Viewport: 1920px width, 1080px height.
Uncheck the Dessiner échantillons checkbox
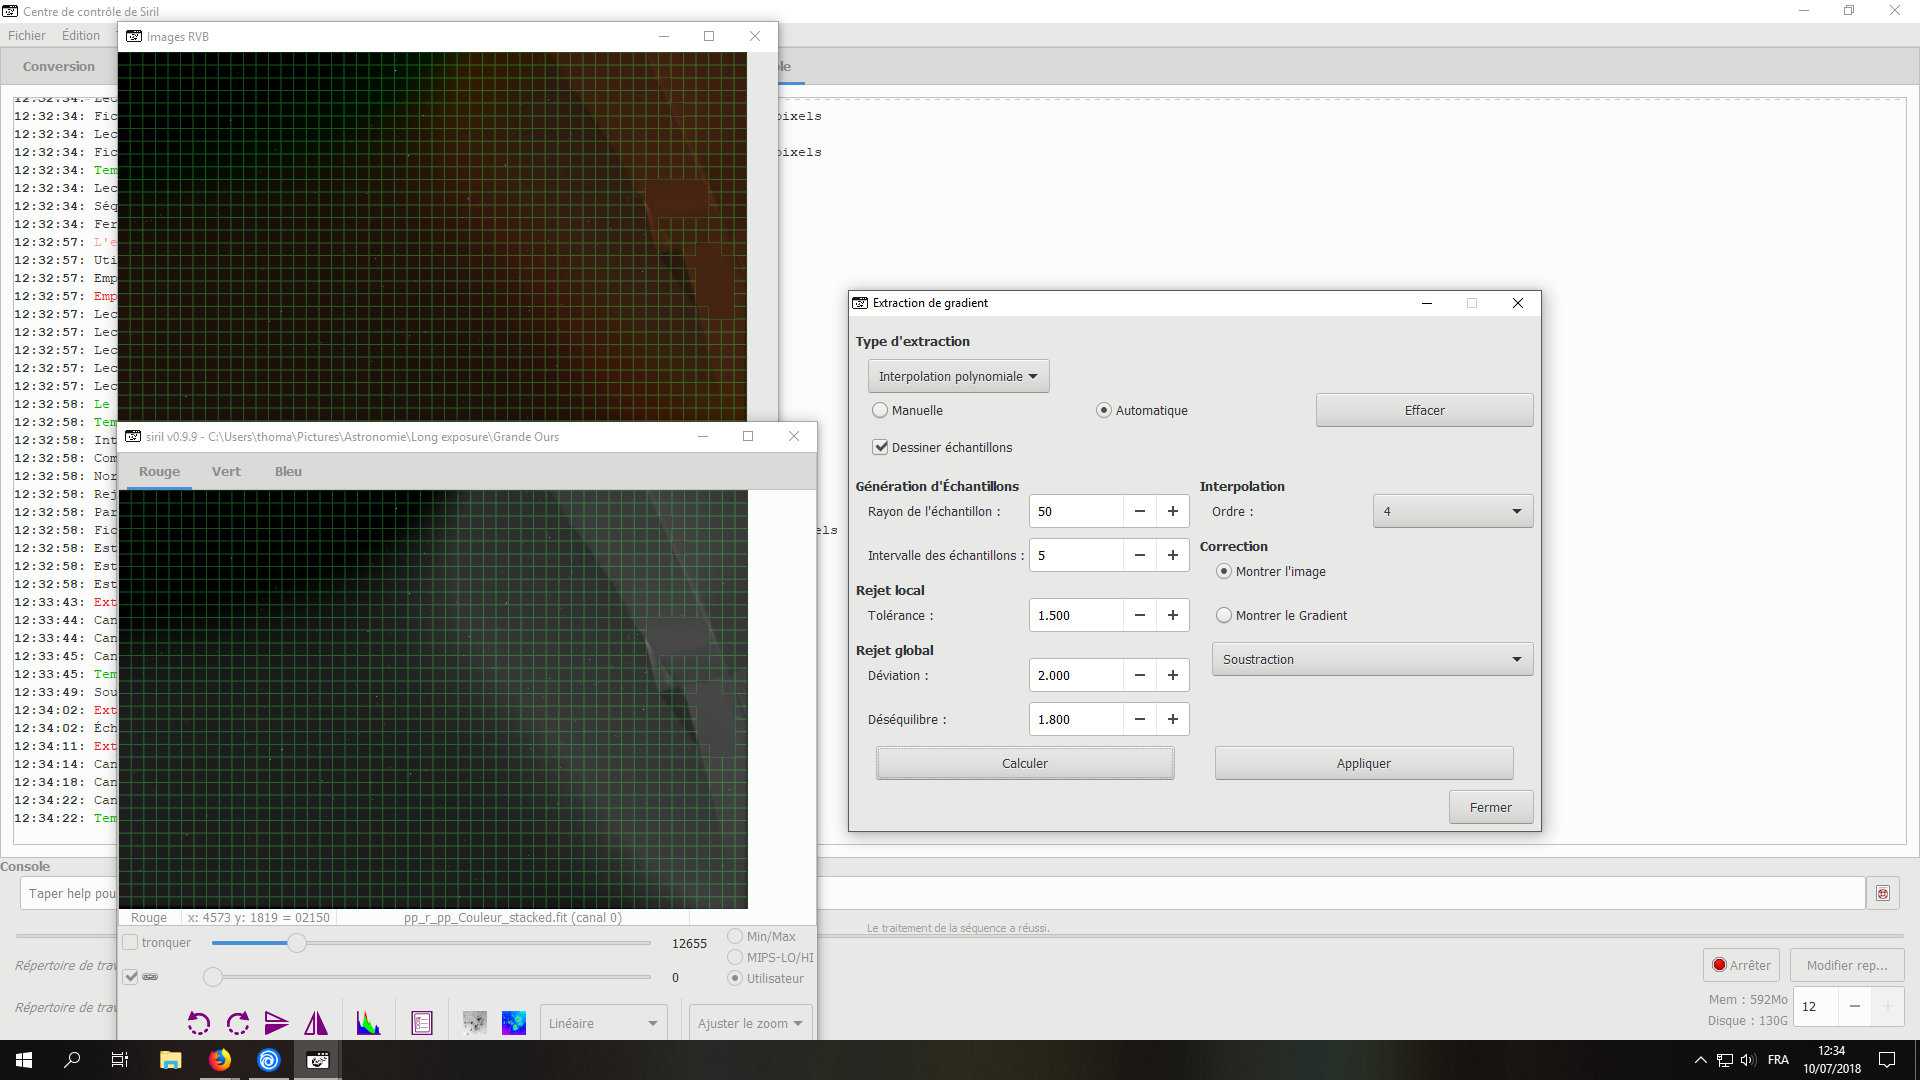tap(880, 447)
